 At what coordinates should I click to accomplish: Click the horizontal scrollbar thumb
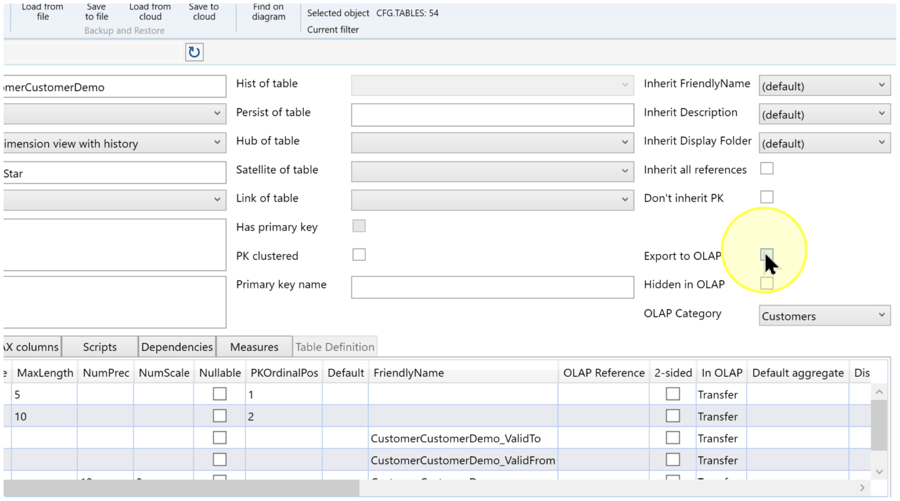(x=181, y=488)
